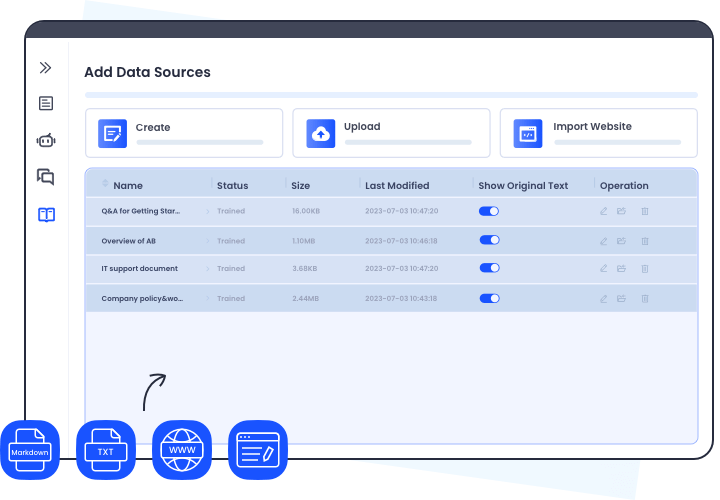Edit the Overview of AB row
Viewport: 720px width, 500px height.
[603, 241]
